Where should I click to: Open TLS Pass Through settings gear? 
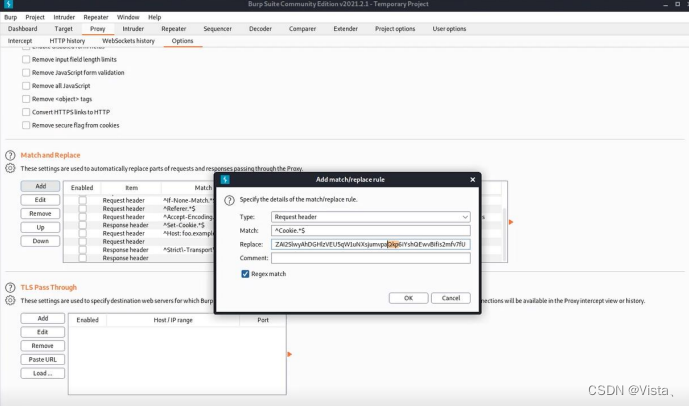pos(10,301)
